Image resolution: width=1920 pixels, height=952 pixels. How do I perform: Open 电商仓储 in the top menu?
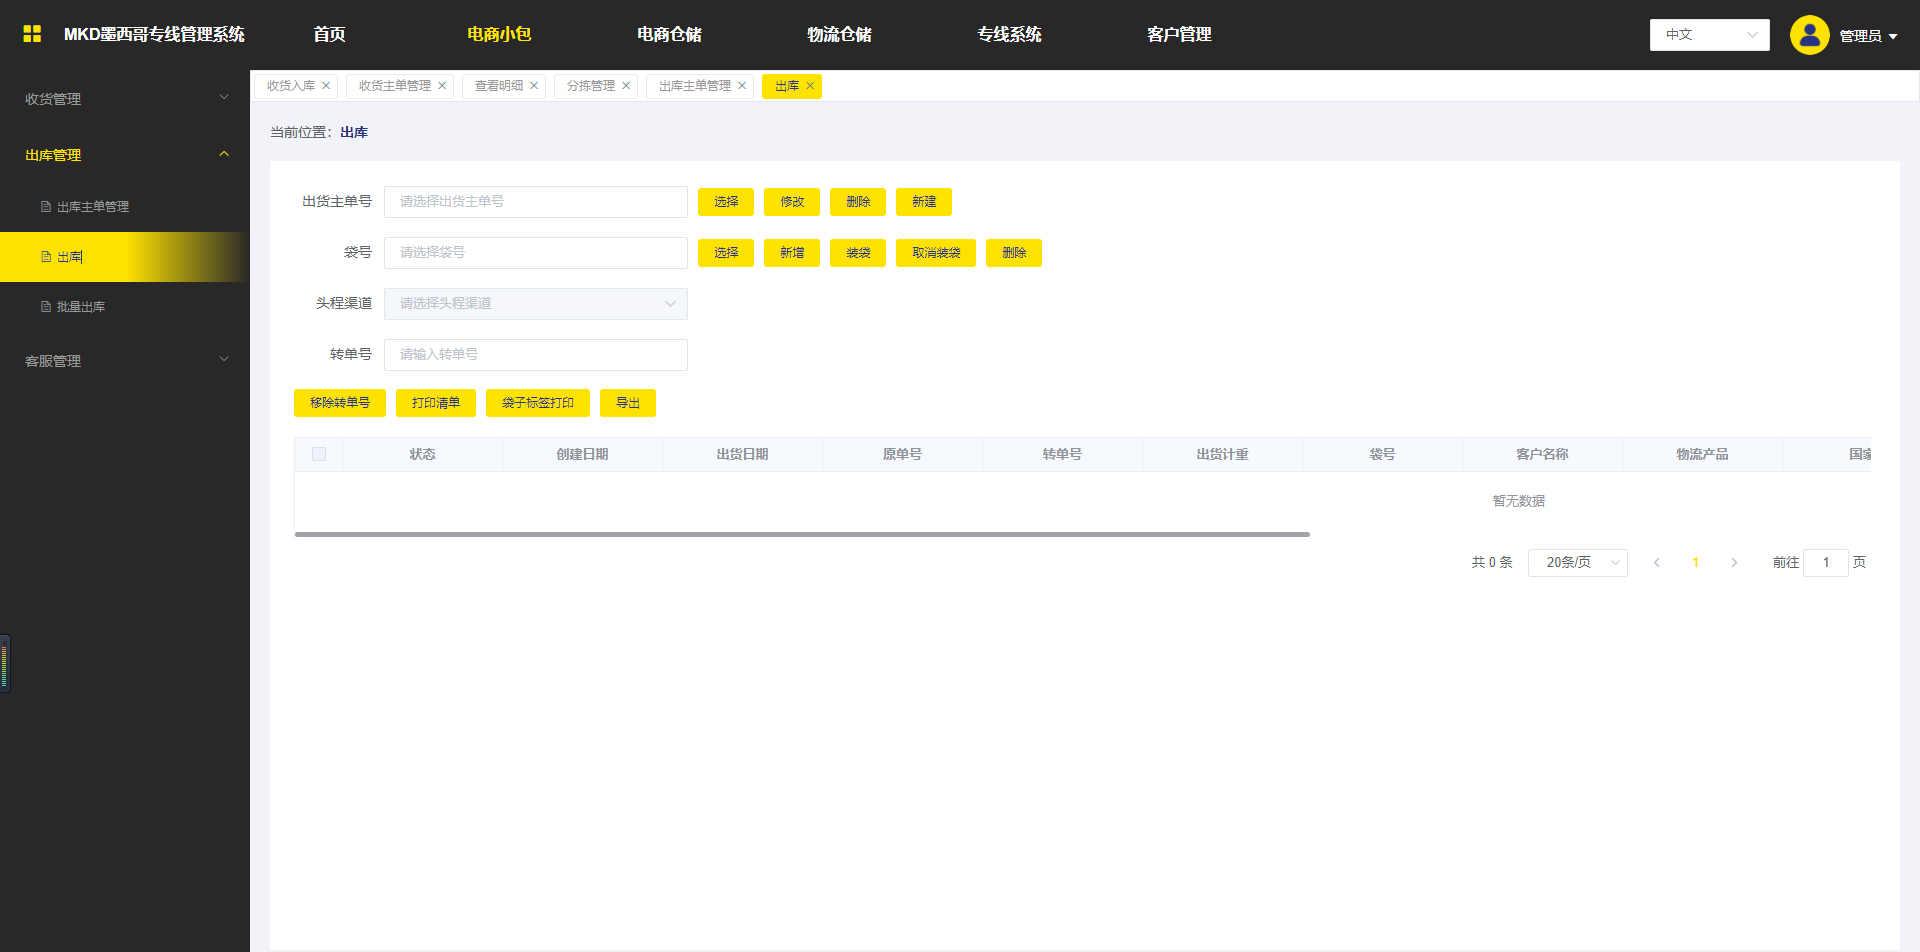[669, 35]
